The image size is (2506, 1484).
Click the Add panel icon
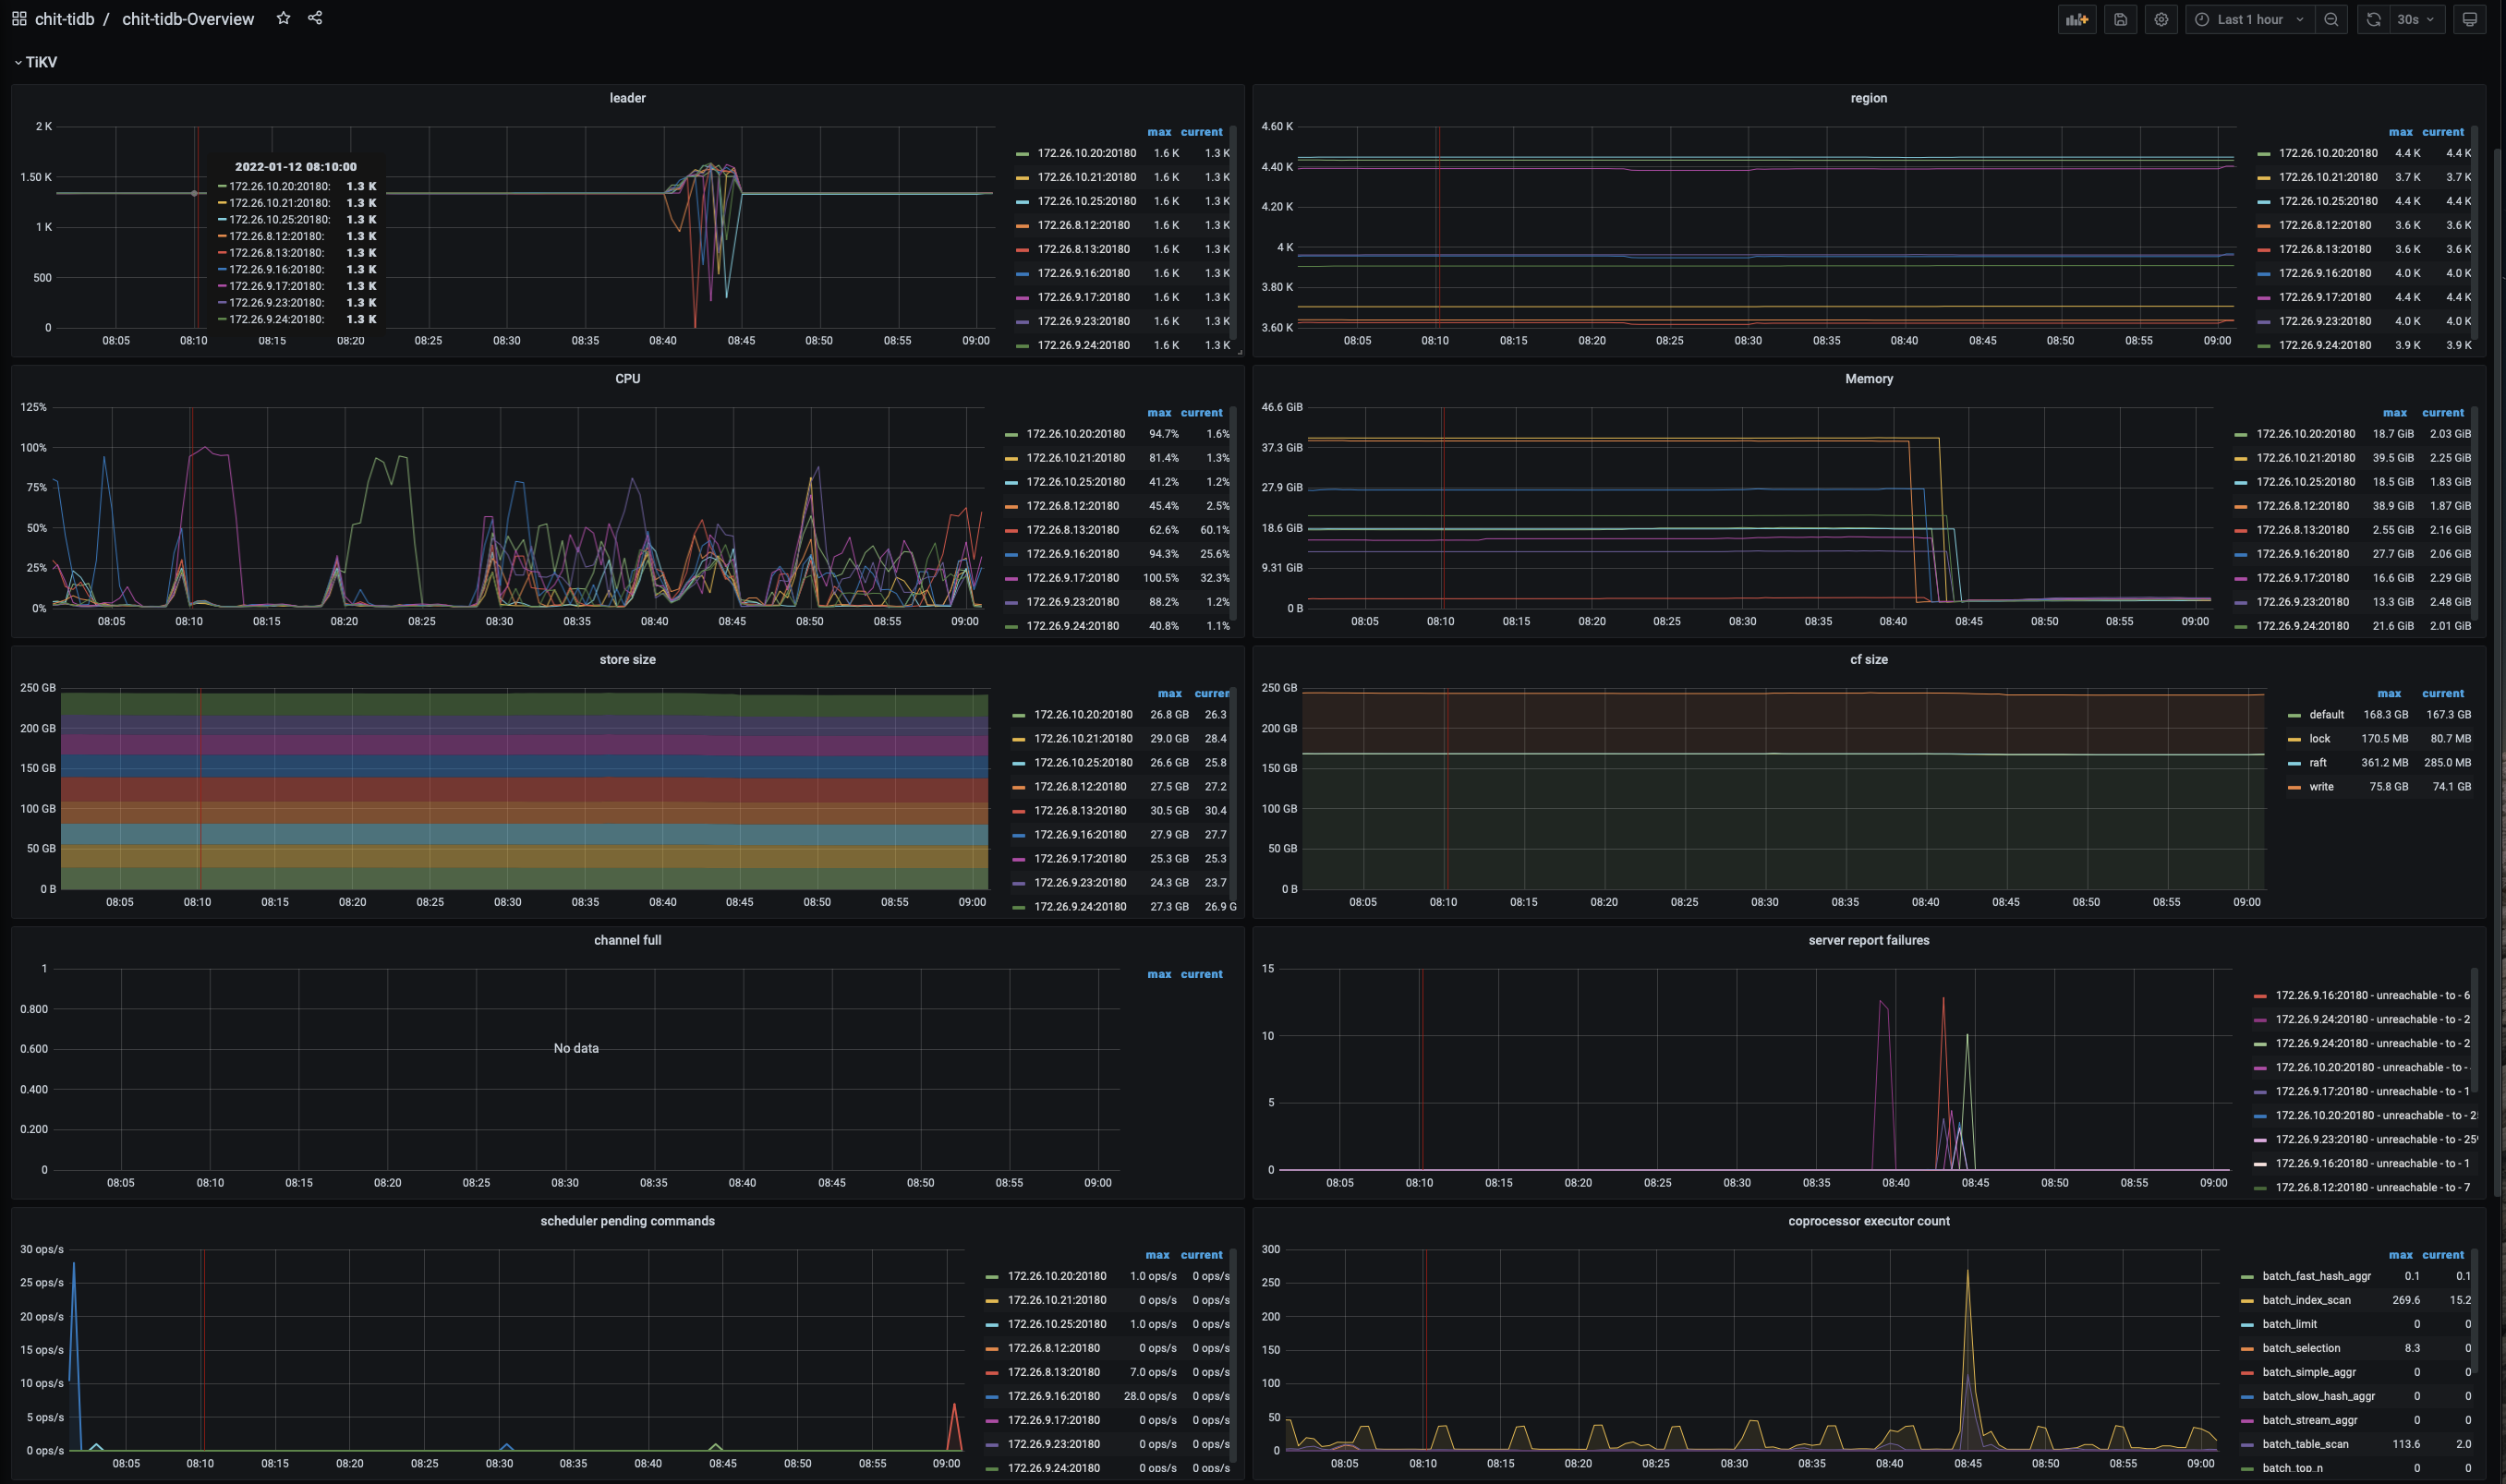click(x=2077, y=19)
